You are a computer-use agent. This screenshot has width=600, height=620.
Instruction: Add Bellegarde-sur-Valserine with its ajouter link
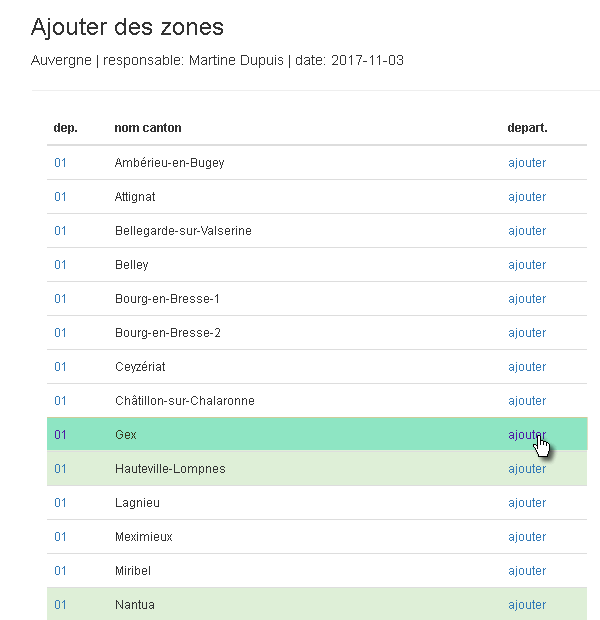527,231
